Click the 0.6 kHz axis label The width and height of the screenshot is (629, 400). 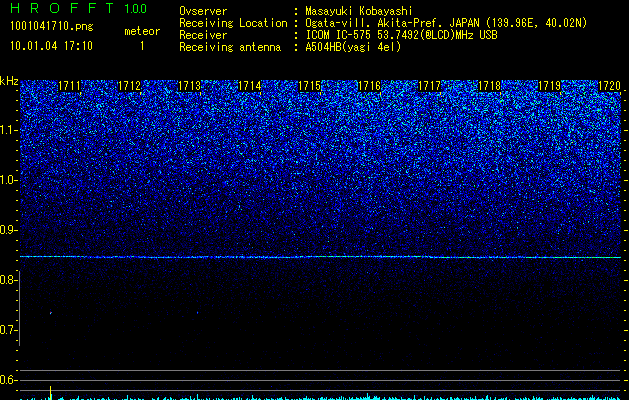pyautogui.click(x=8, y=380)
